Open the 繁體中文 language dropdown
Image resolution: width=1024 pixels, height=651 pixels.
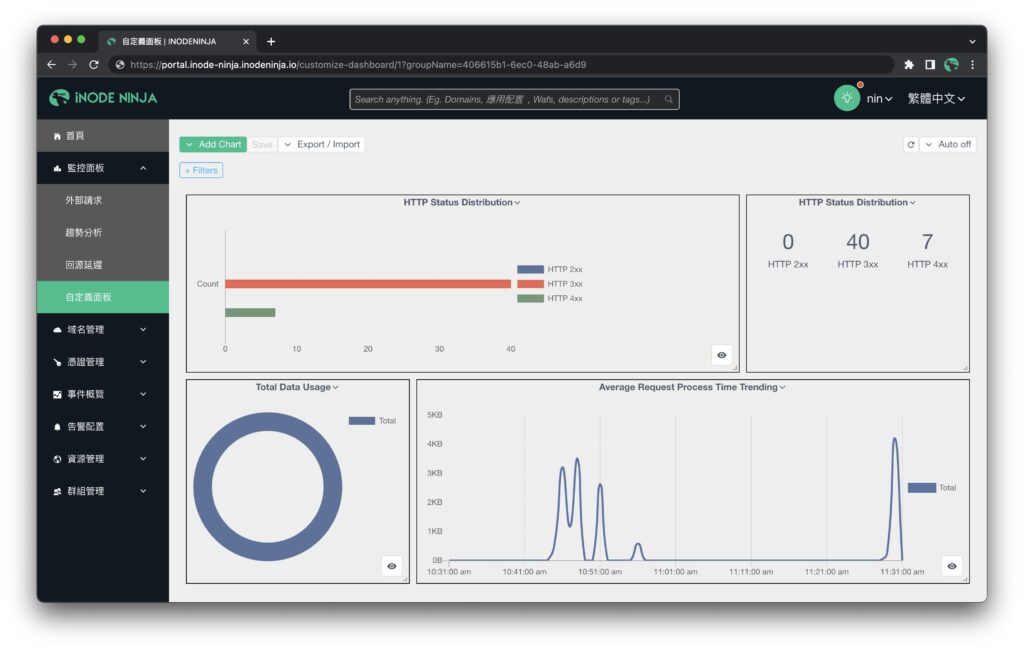coord(936,99)
